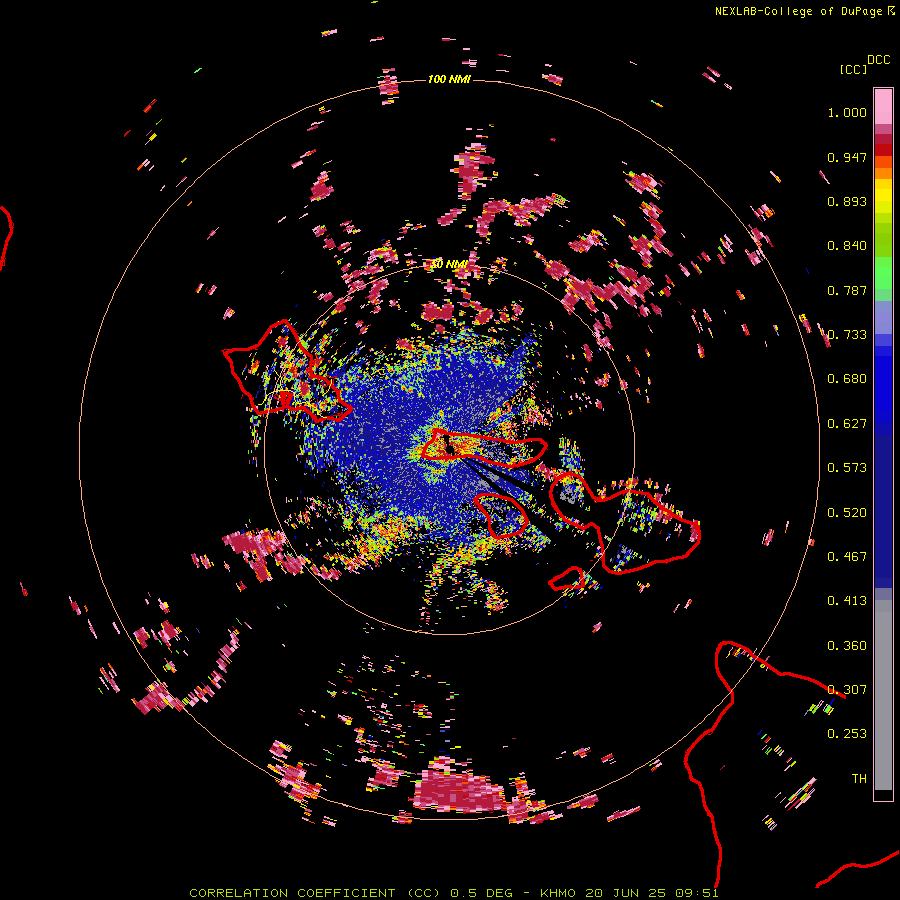Pick the bright green band of the color bar
This screenshot has width=900, height=900.
[883, 273]
